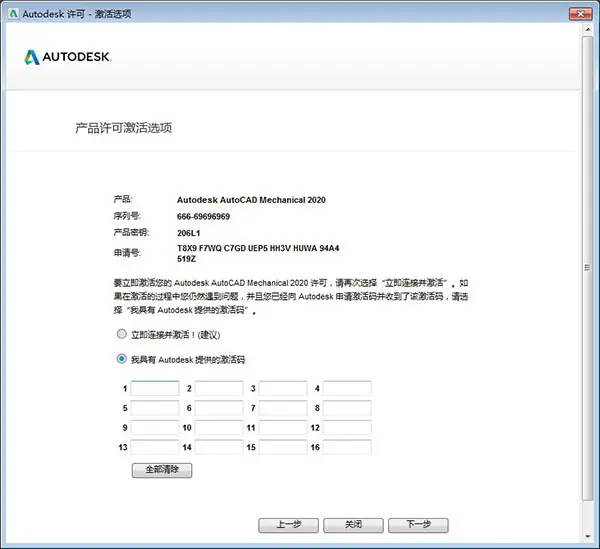
Task: Click activation code field 9
Action: point(155,428)
